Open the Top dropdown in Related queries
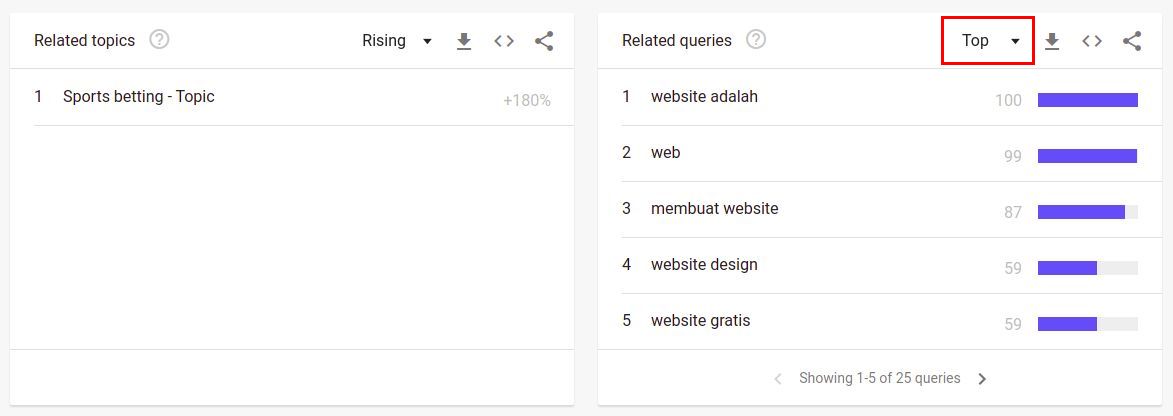1173x416 pixels. click(988, 41)
